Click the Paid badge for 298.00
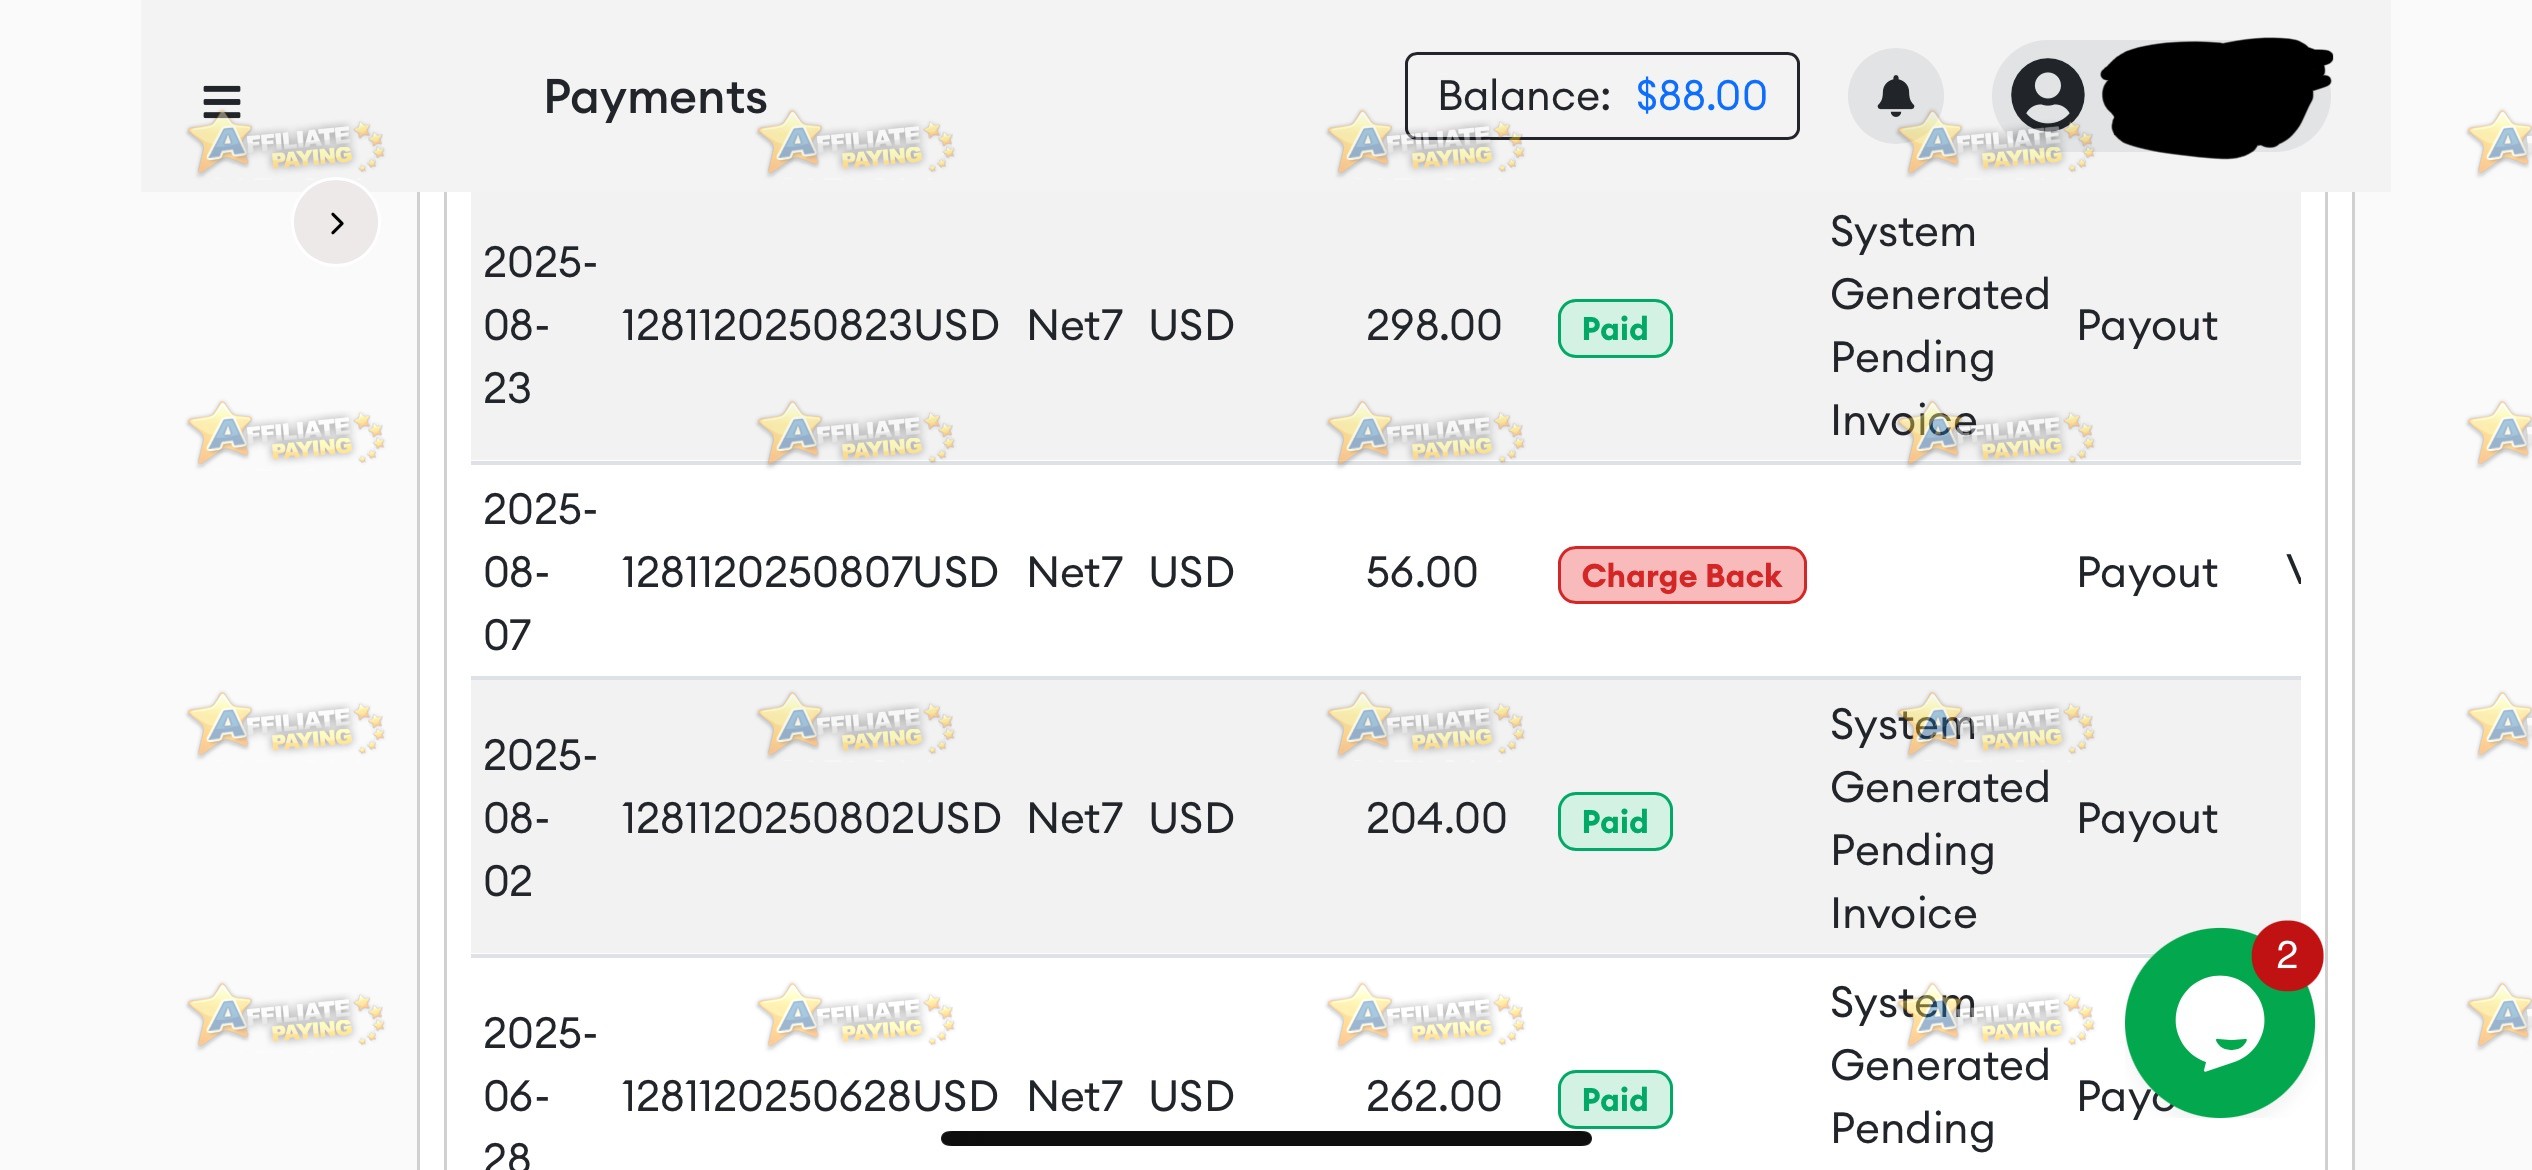The width and height of the screenshot is (2532, 1170). [1615, 328]
